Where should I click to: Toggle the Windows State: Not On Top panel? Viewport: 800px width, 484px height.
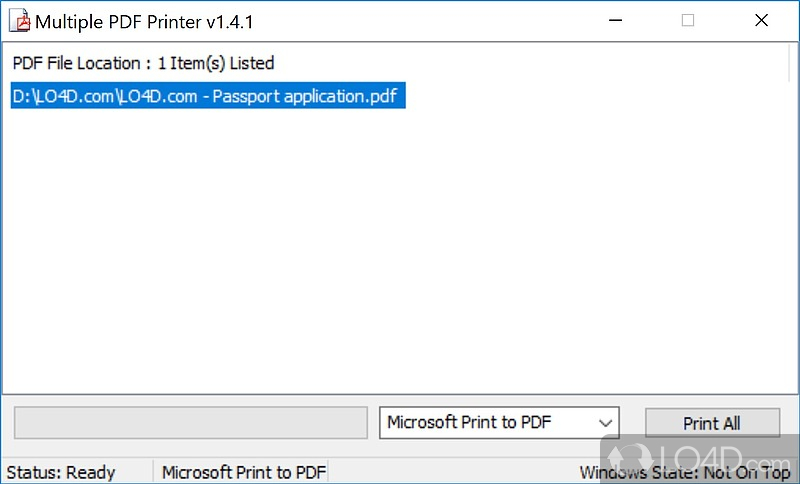pyautogui.click(x=684, y=472)
